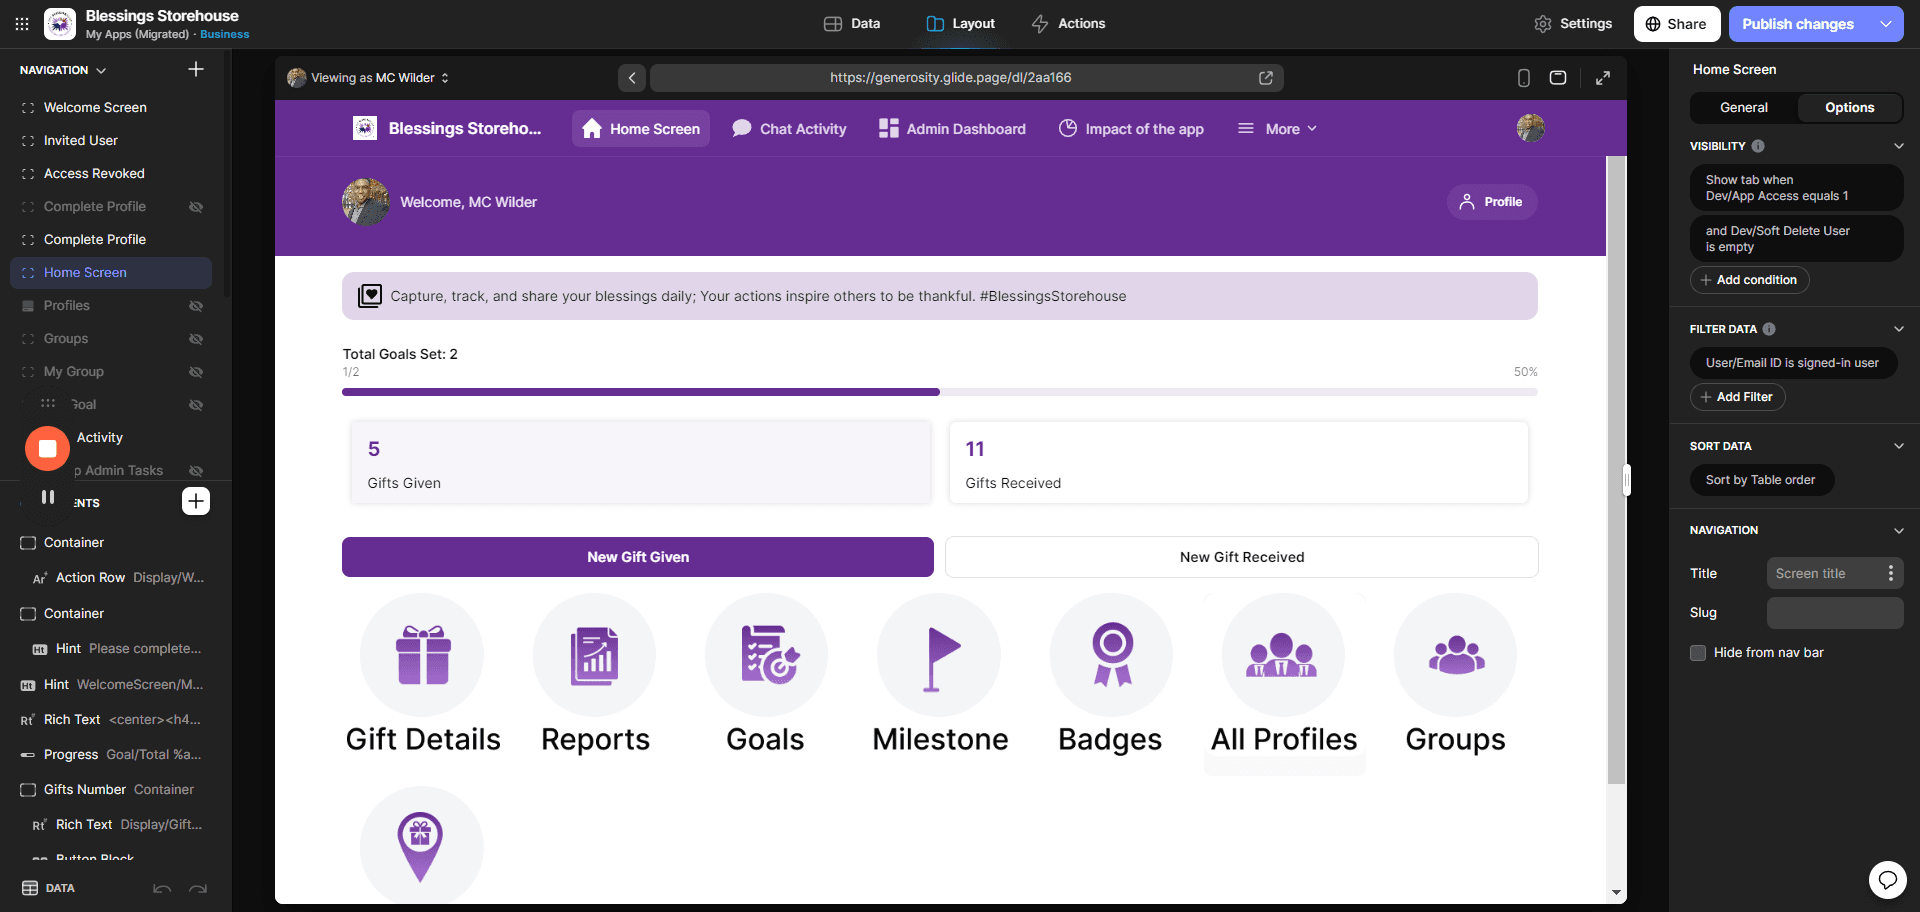The width and height of the screenshot is (1920, 912).
Task: Add a new navigation screen with plus
Action: [x=196, y=69]
